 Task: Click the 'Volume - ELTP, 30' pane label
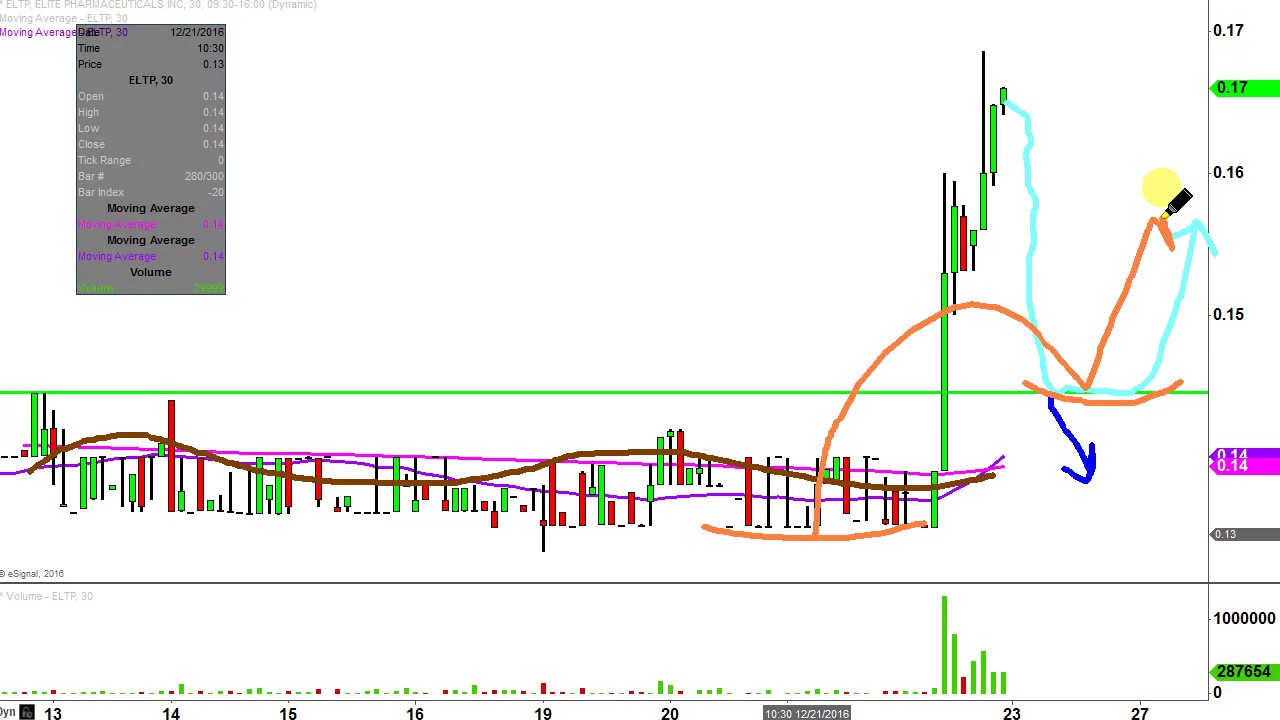click(x=47, y=596)
